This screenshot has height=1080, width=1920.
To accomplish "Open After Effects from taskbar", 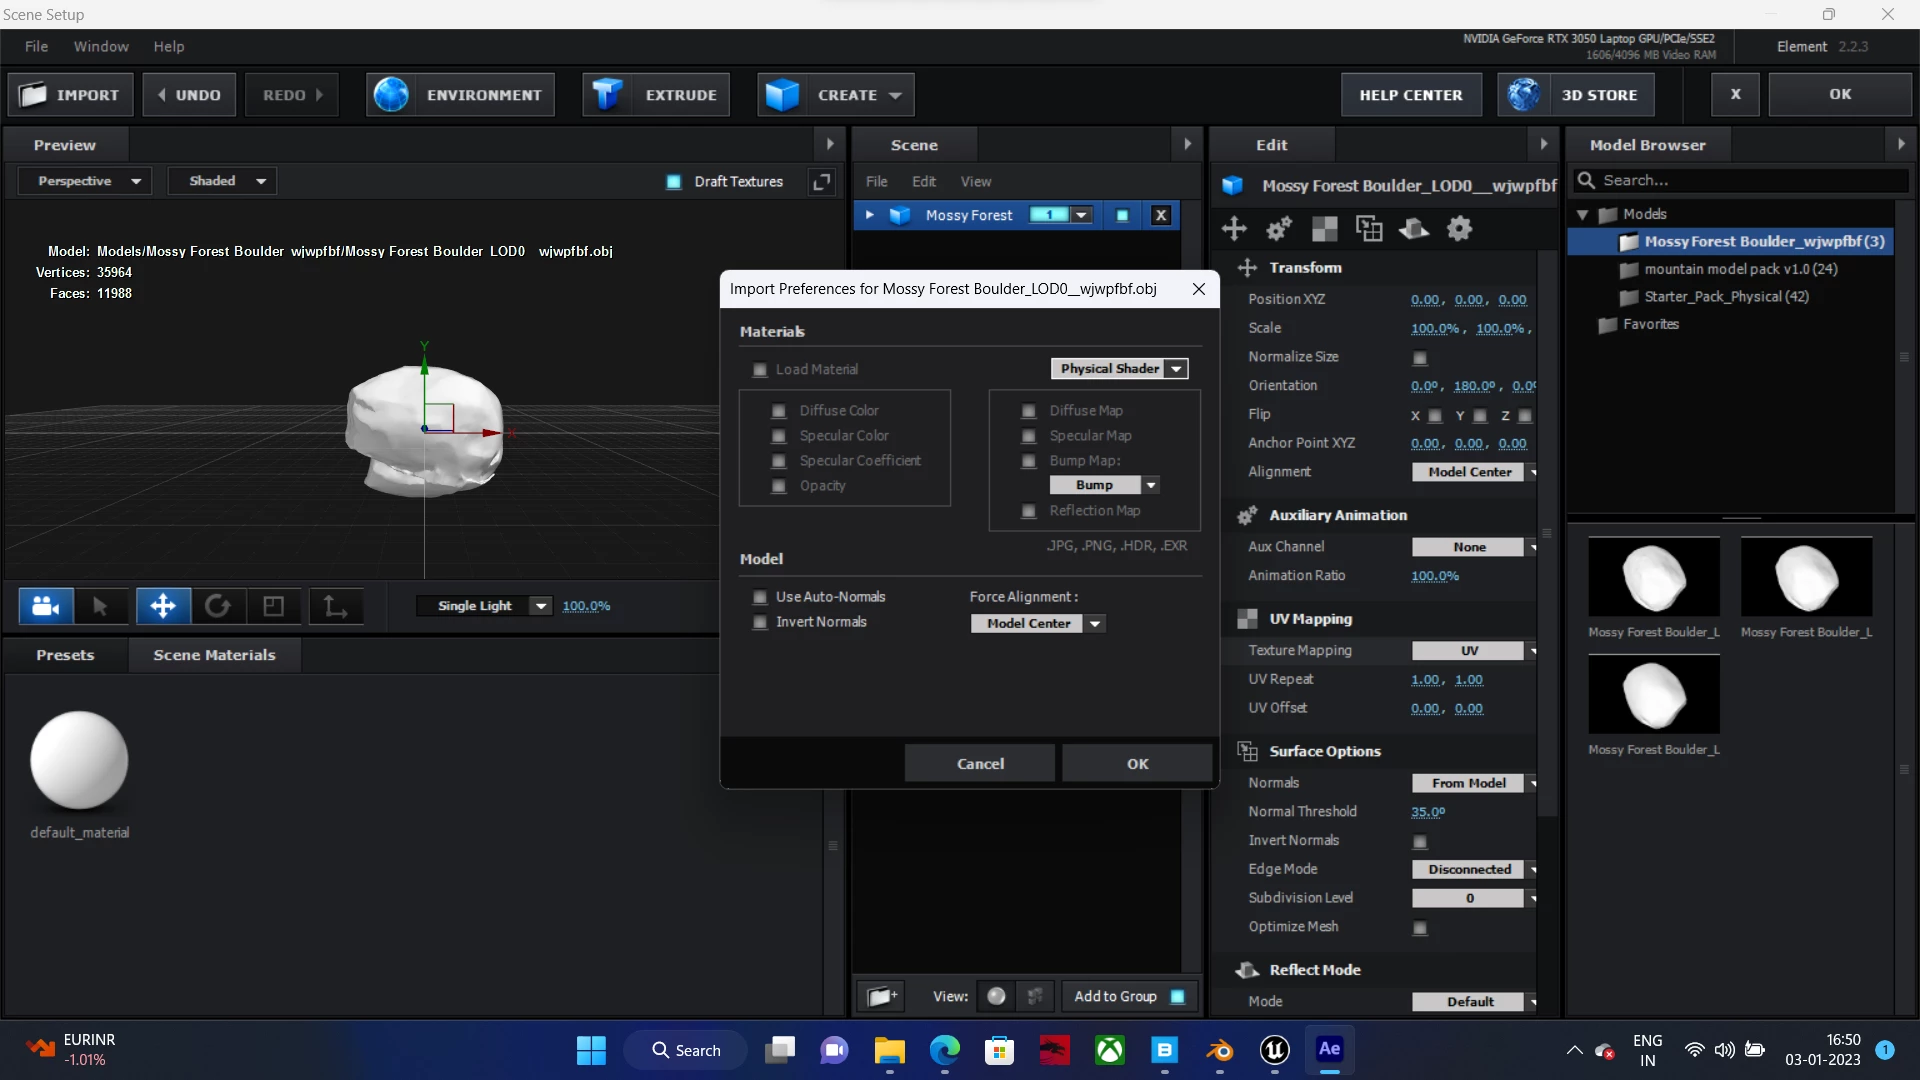I will (1329, 1050).
